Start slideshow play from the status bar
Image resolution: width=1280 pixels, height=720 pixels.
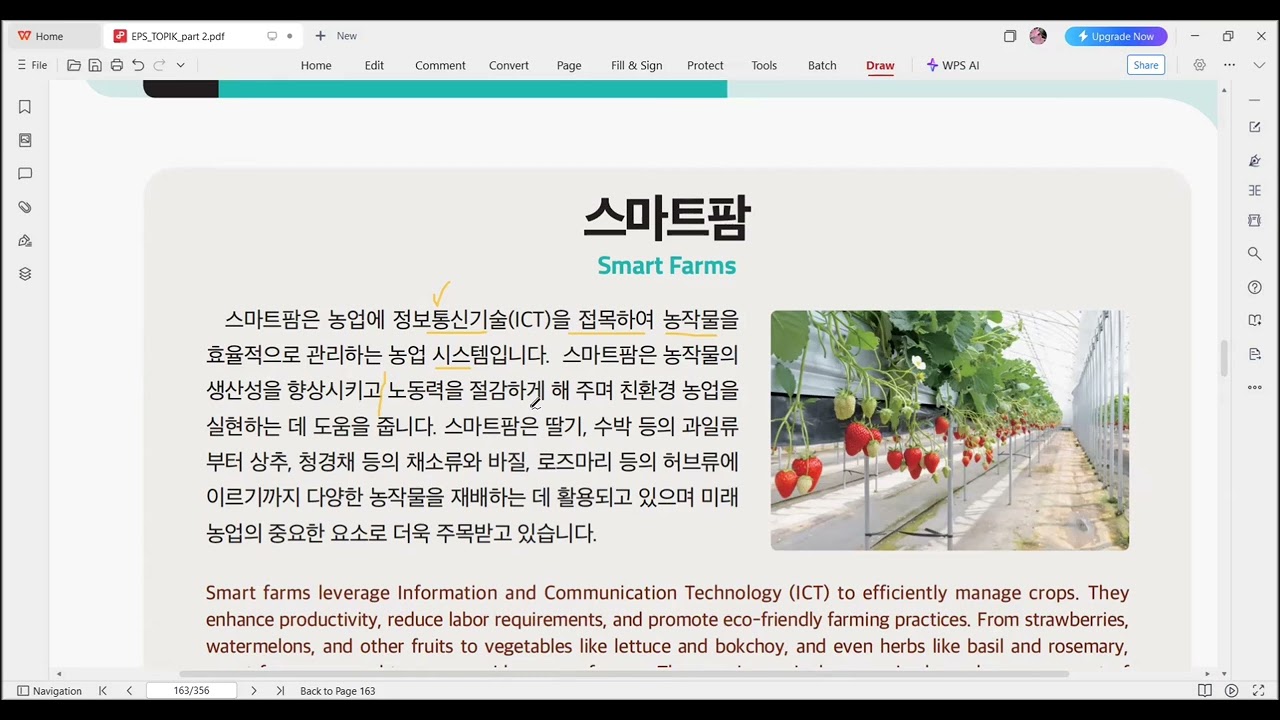pos(1232,691)
